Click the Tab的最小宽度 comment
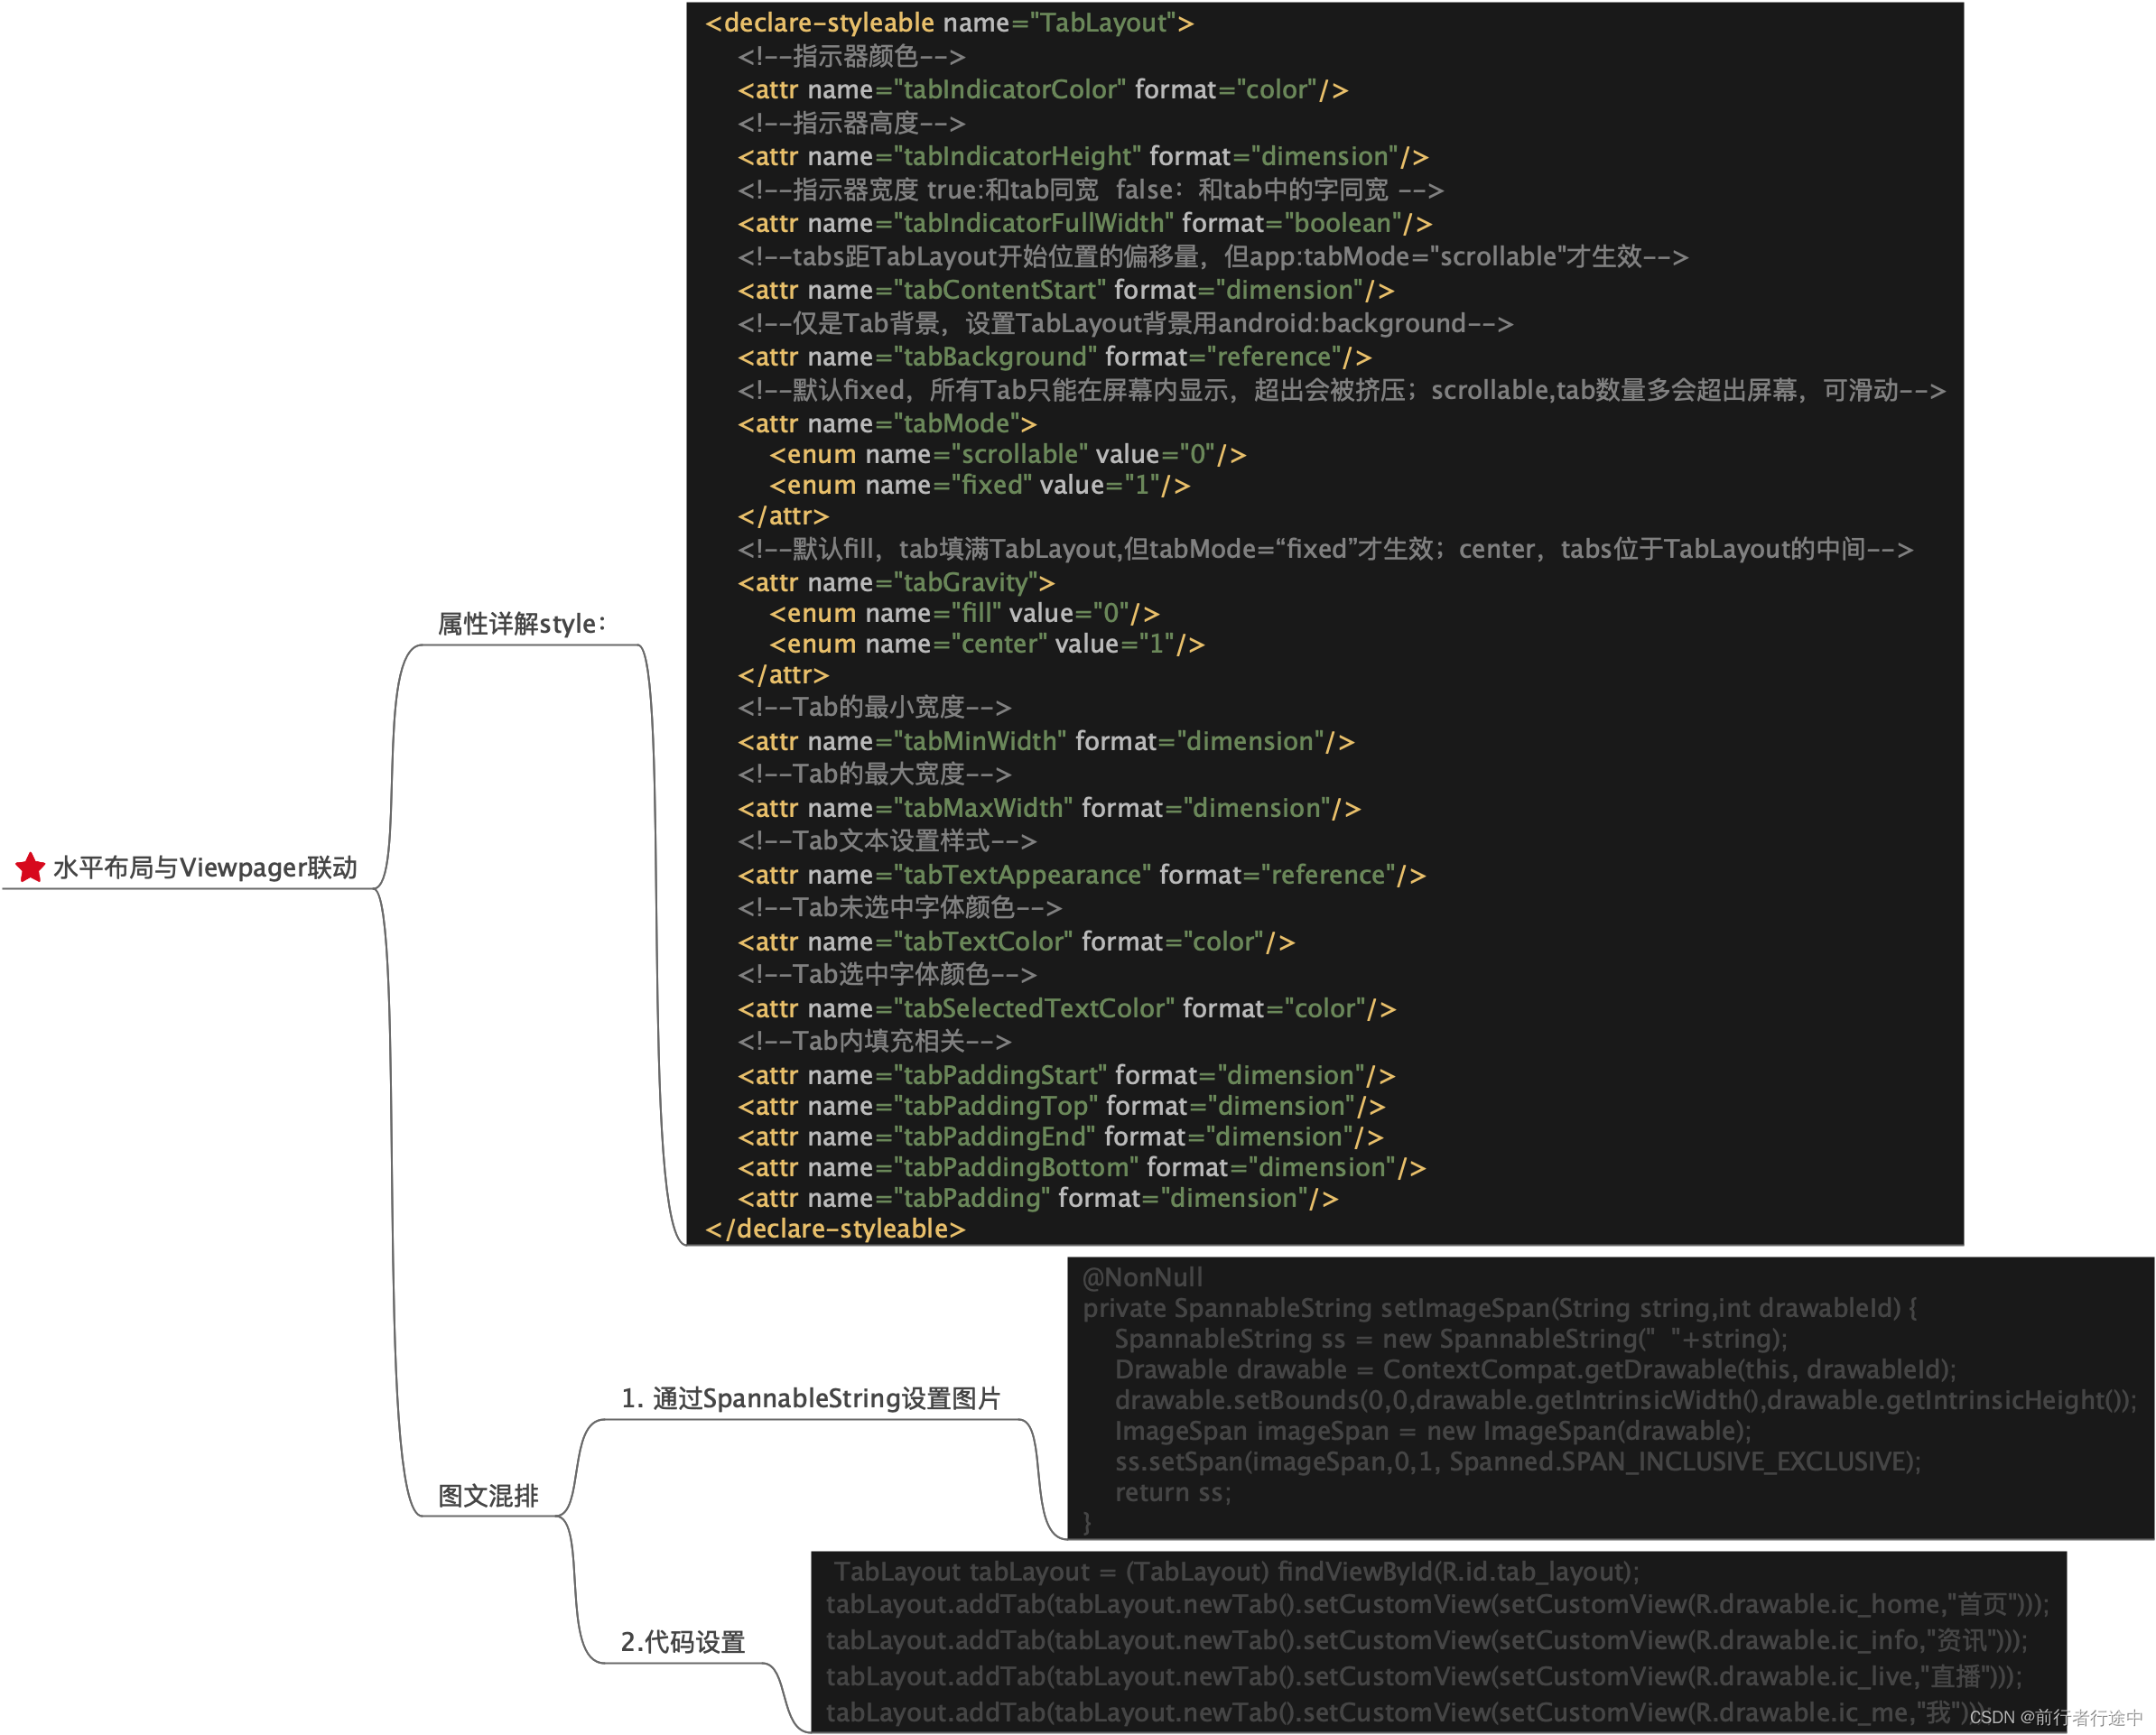Image resolution: width=2156 pixels, height=1735 pixels. click(874, 708)
